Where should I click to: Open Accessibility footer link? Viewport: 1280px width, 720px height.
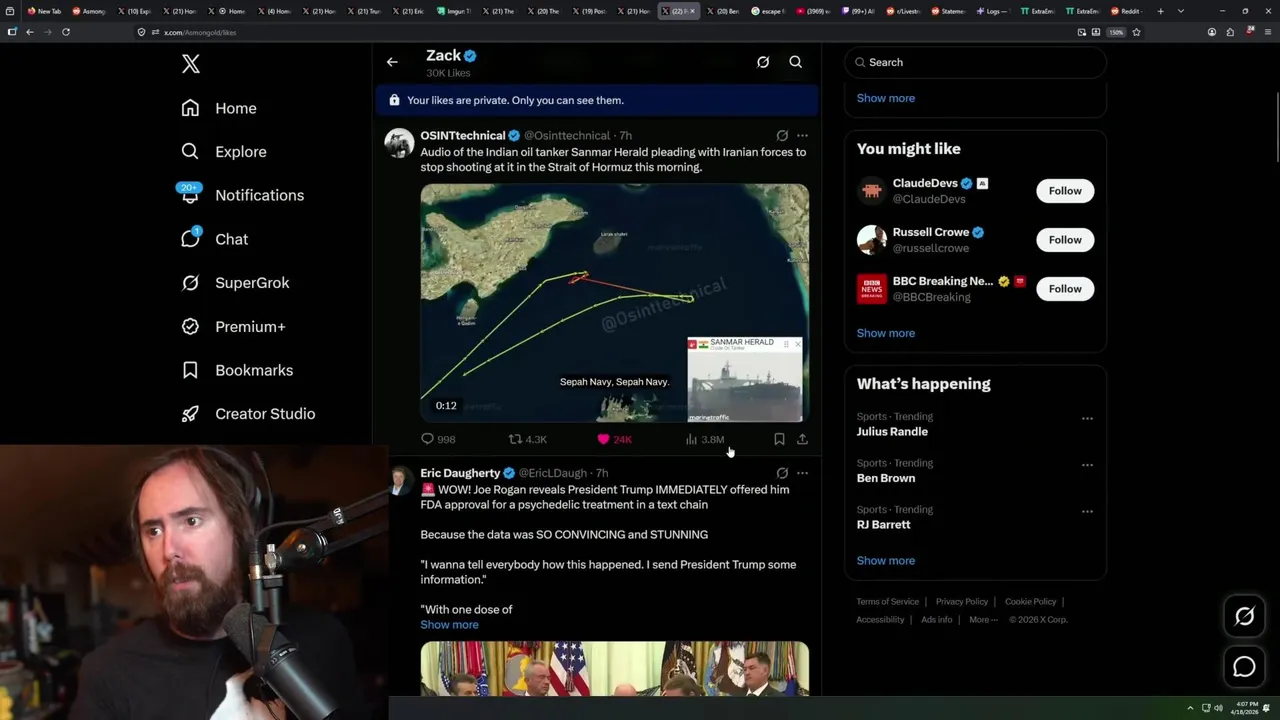point(880,620)
